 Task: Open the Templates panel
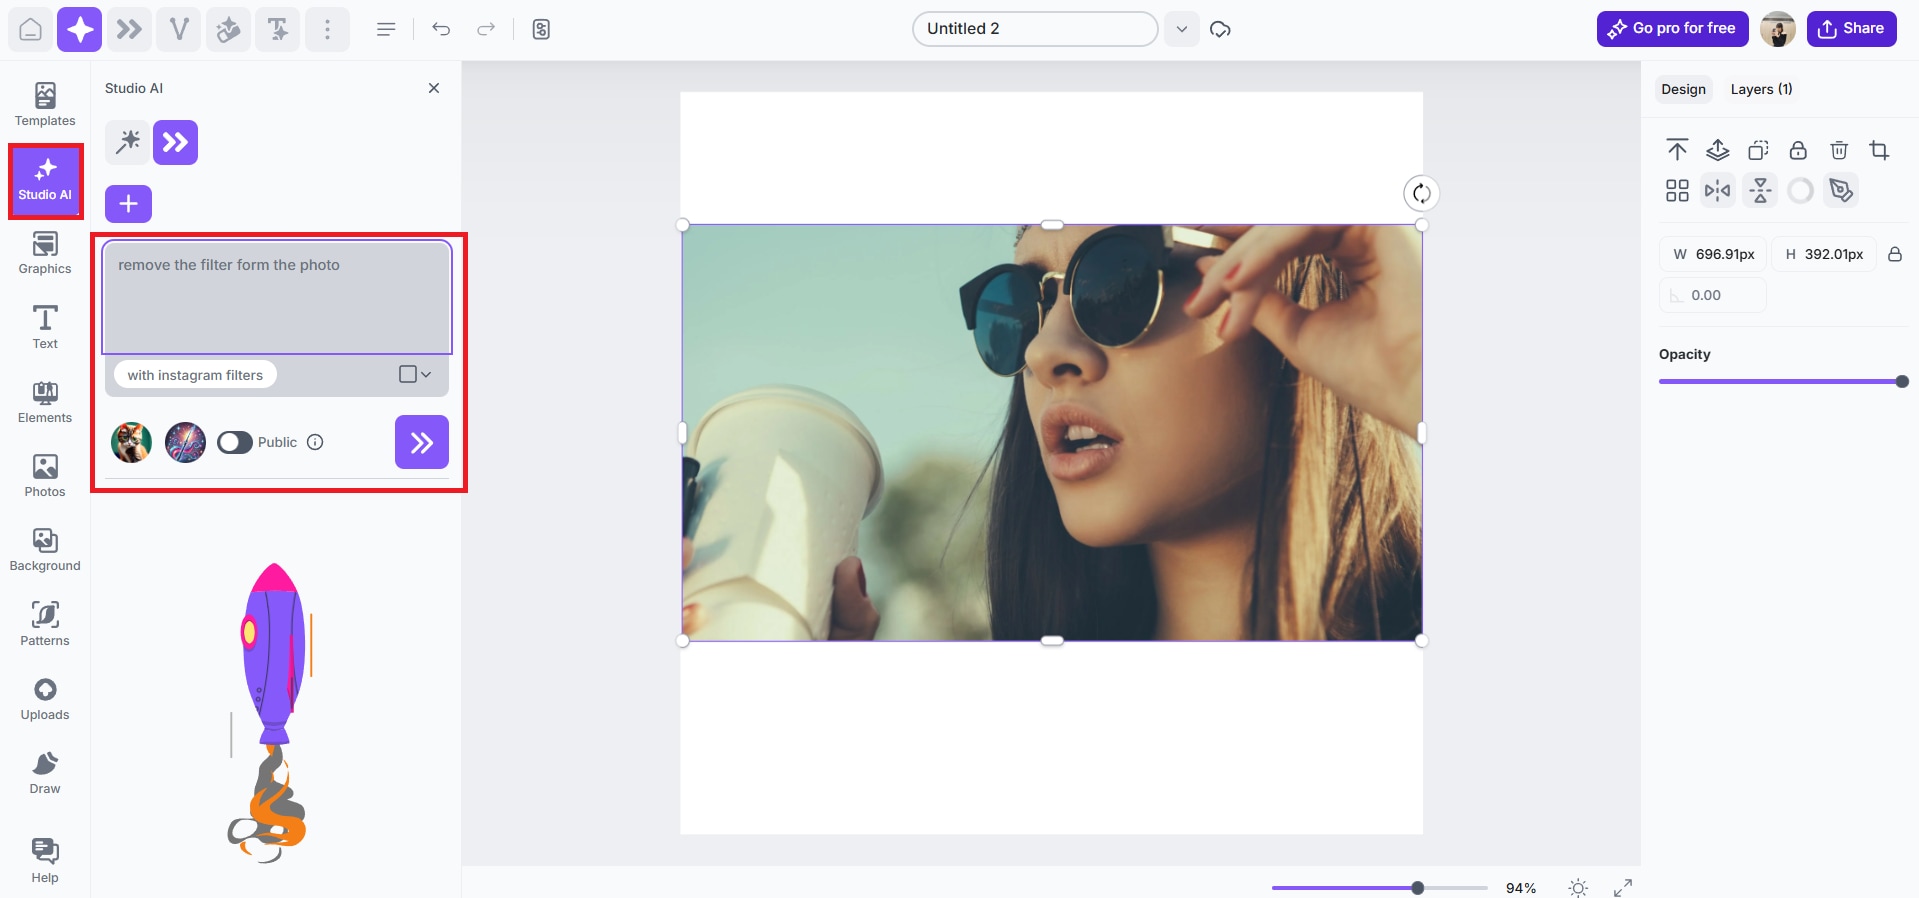click(x=45, y=105)
